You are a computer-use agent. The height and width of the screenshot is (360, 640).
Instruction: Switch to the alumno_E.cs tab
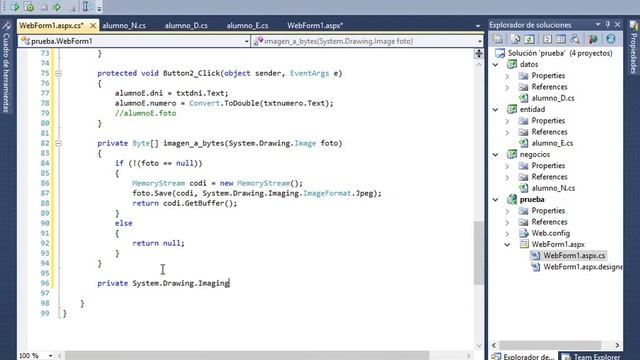click(247, 25)
